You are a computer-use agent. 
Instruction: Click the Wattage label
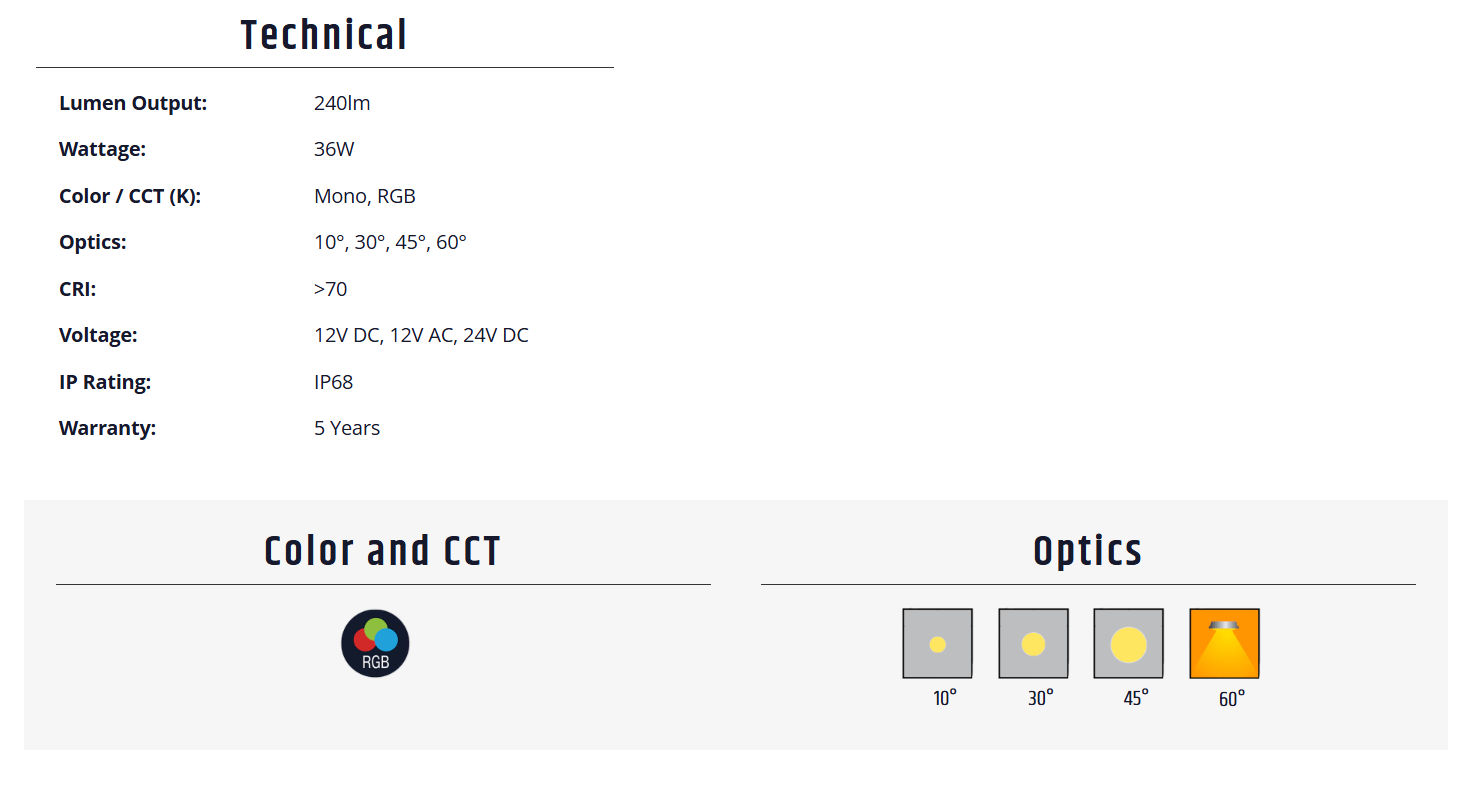[102, 149]
